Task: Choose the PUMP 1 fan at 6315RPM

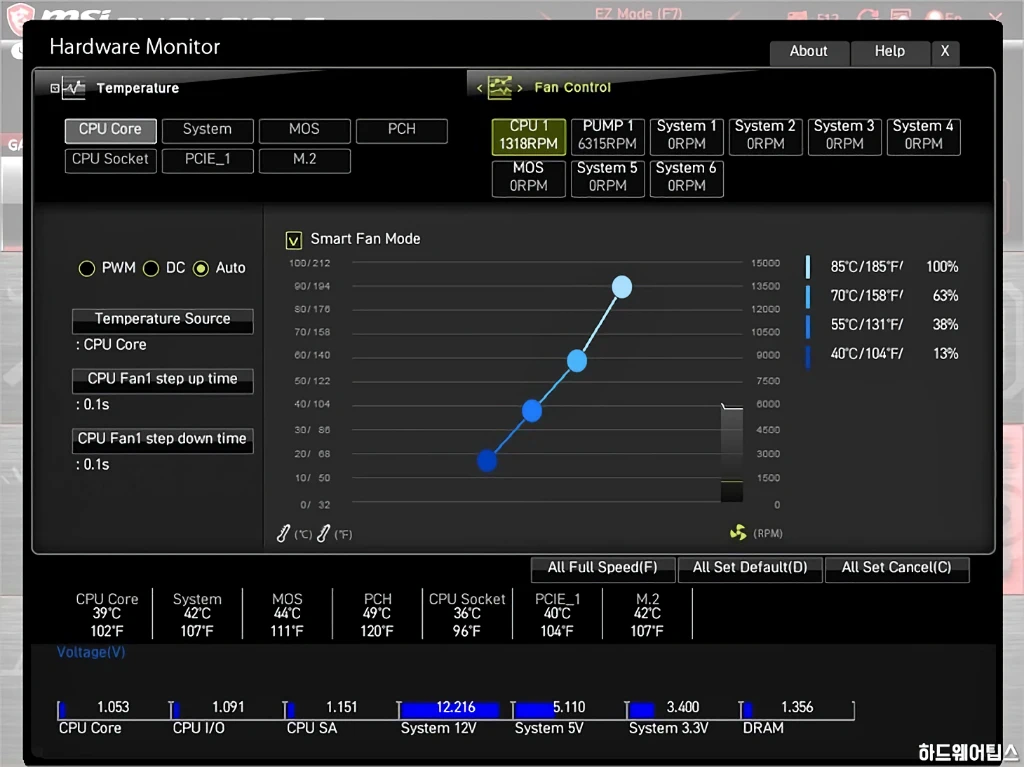Action: pos(607,136)
